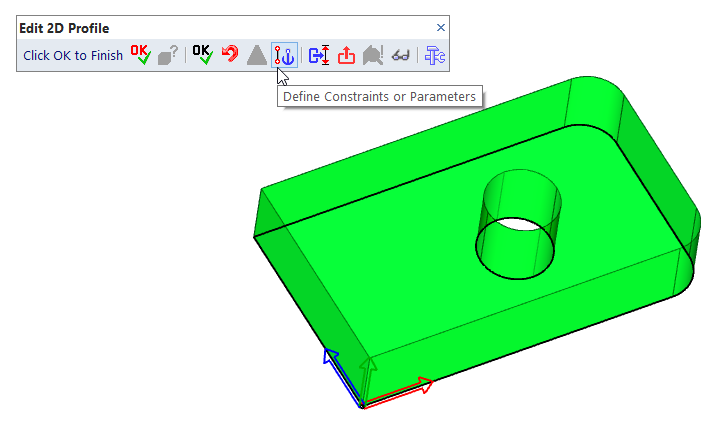The height and width of the screenshot is (426, 716).
Task: Click the eyeglasses preview icon
Action: [x=400, y=56]
